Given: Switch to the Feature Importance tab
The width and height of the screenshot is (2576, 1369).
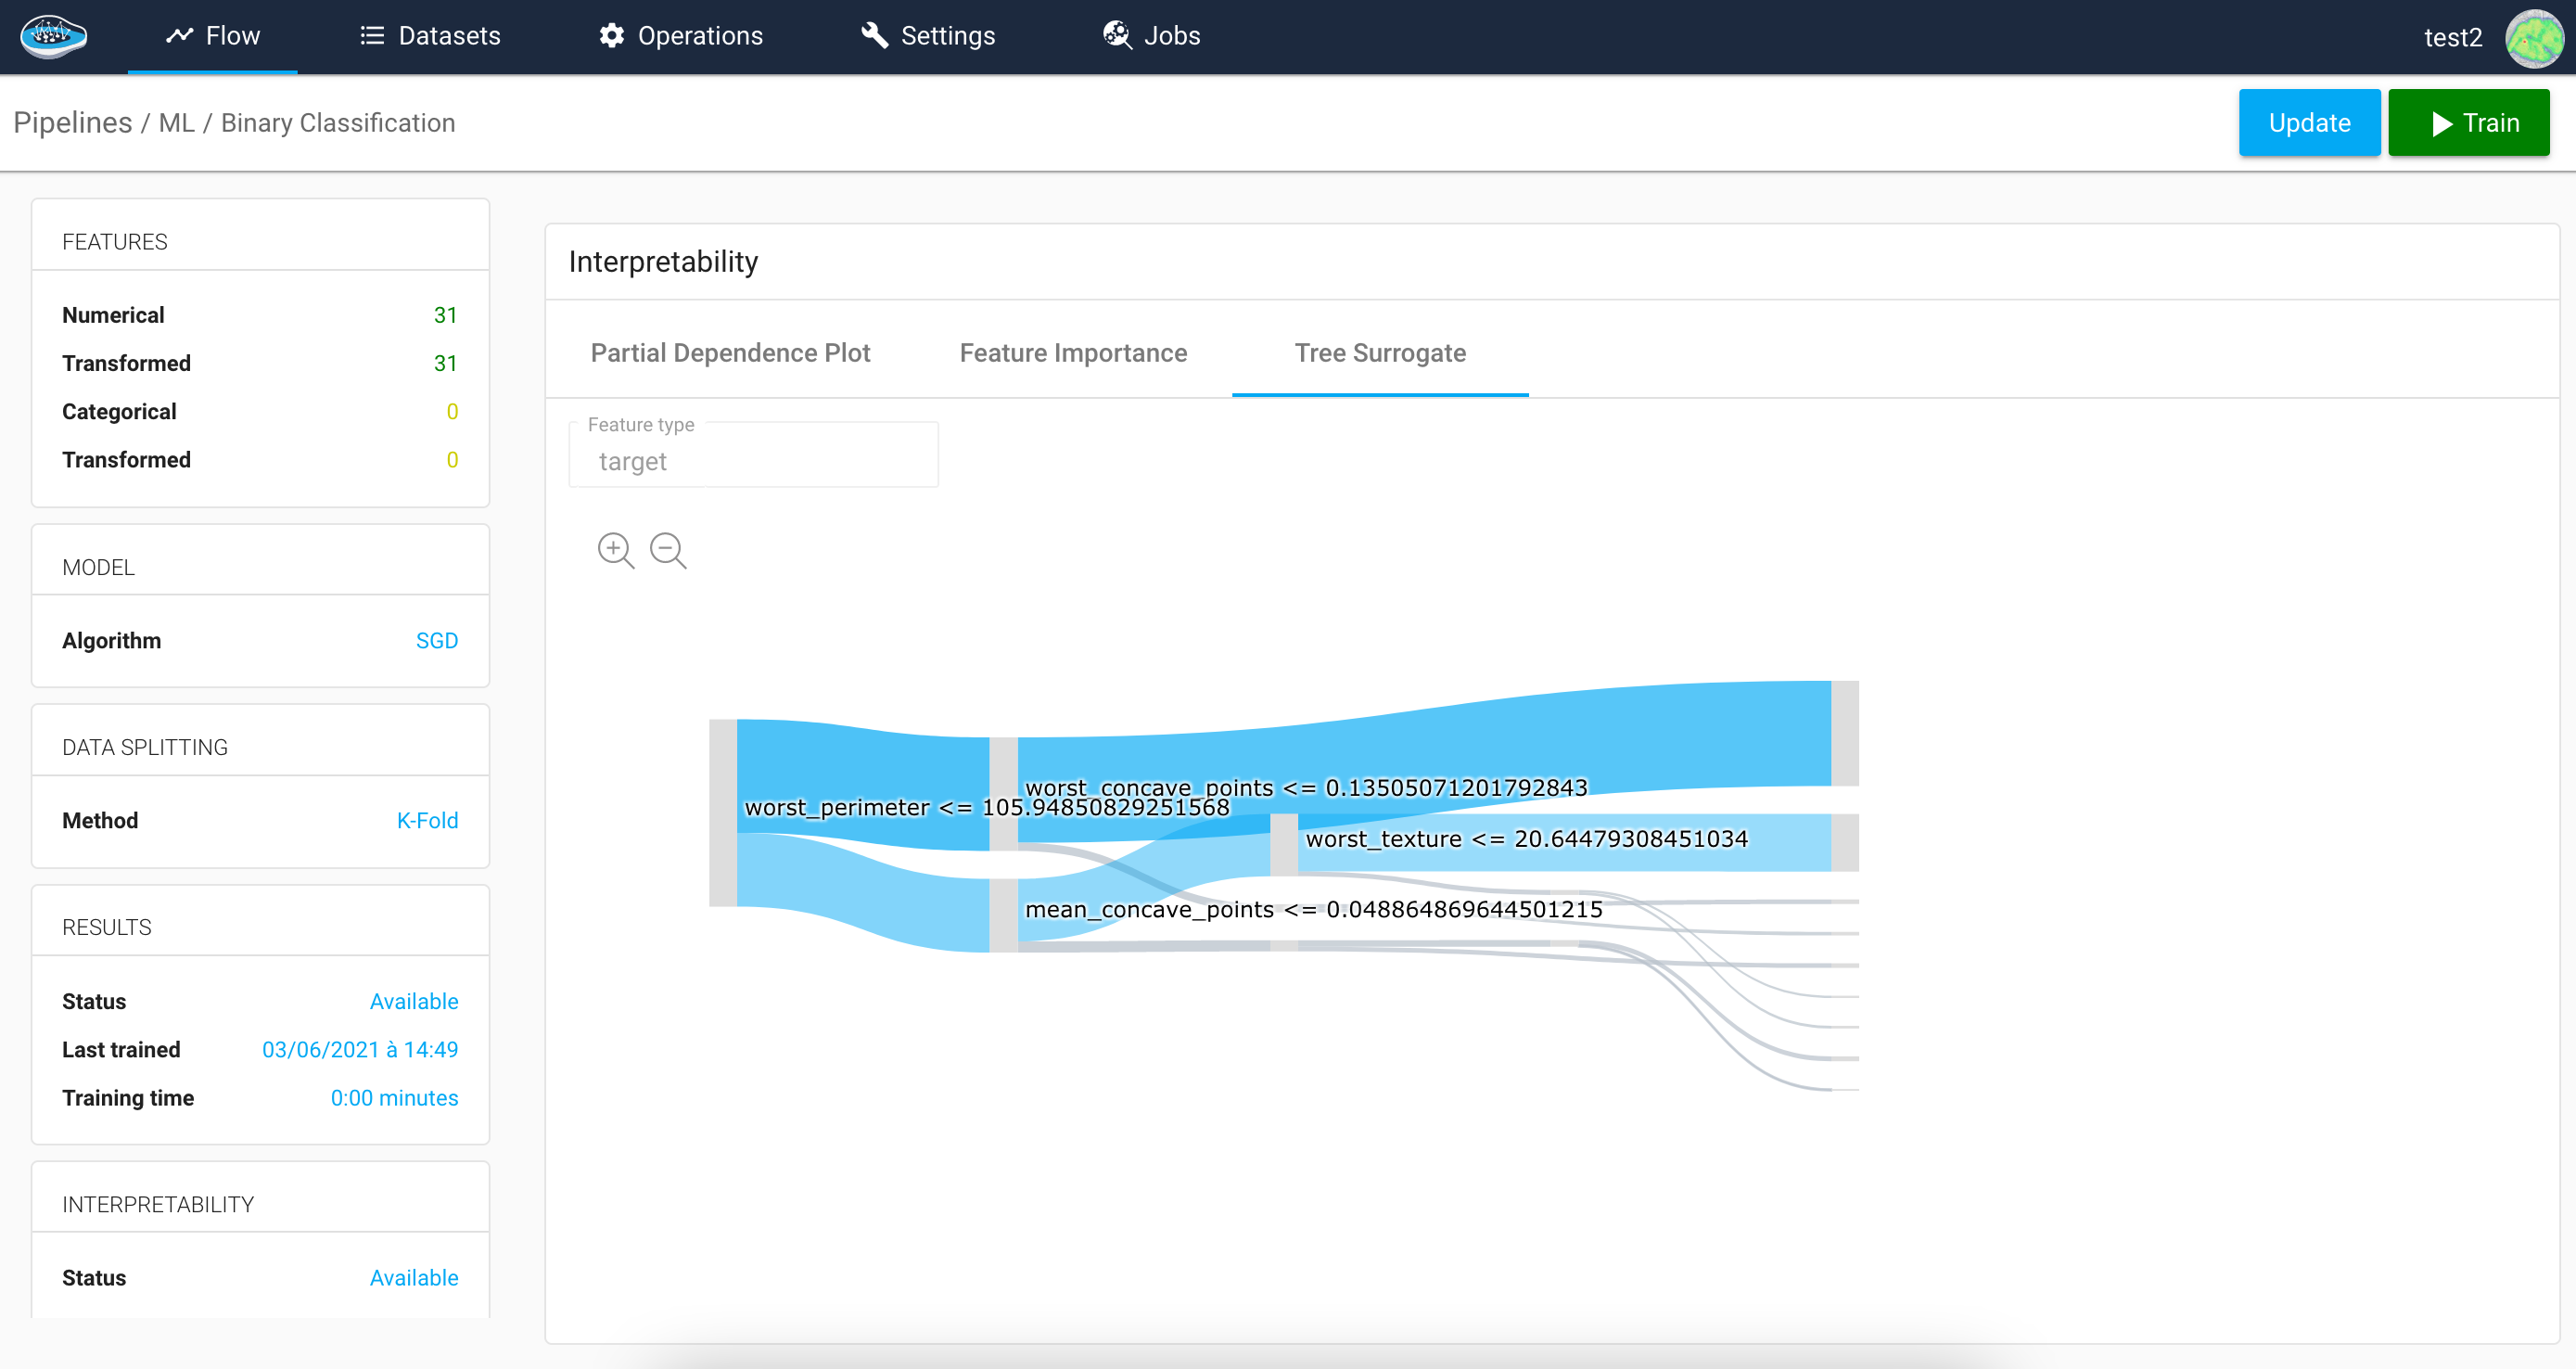Looking at the screenshot, I should tap(1073, 353).
